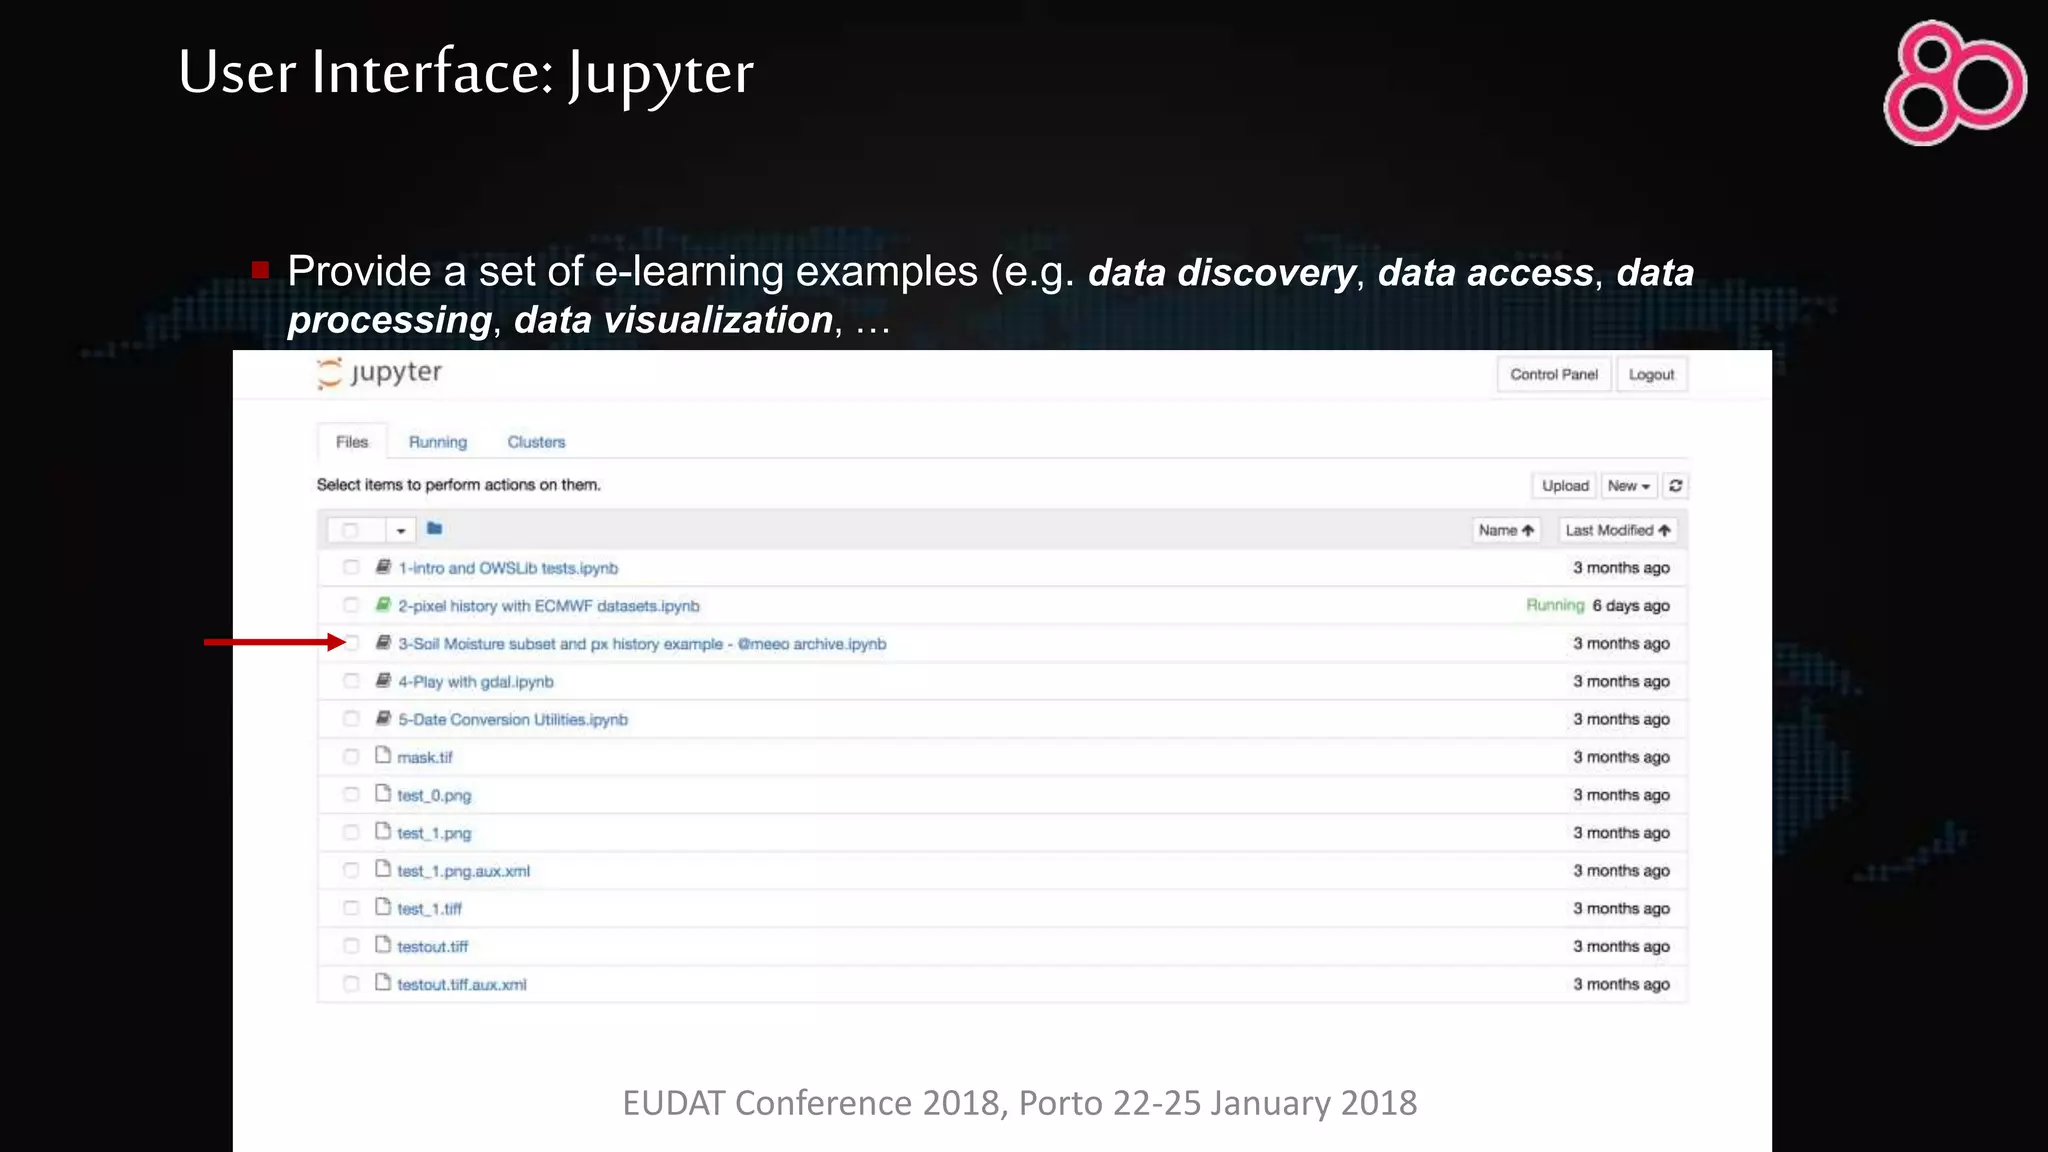The height and width of the screenshot is (1152, 2048).
Task: Click file icon beside testout.tiff
Action: point(383,945)
